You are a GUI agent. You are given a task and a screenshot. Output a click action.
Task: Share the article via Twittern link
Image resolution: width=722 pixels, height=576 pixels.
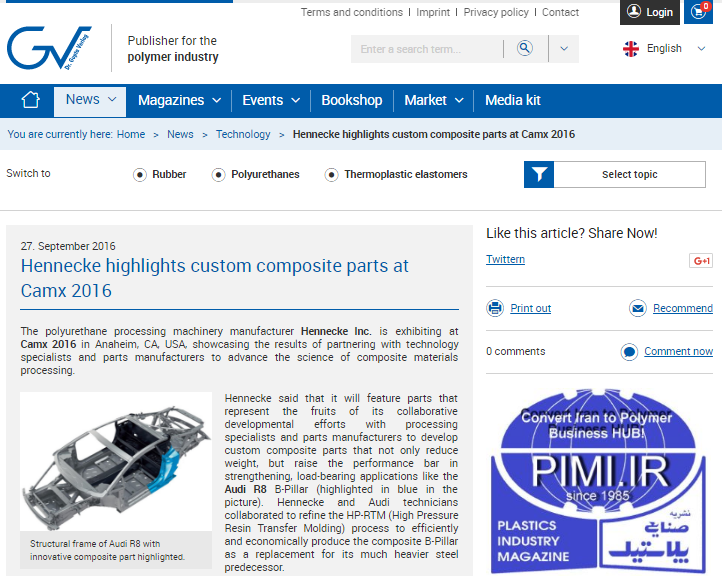[x=505, y=259]
